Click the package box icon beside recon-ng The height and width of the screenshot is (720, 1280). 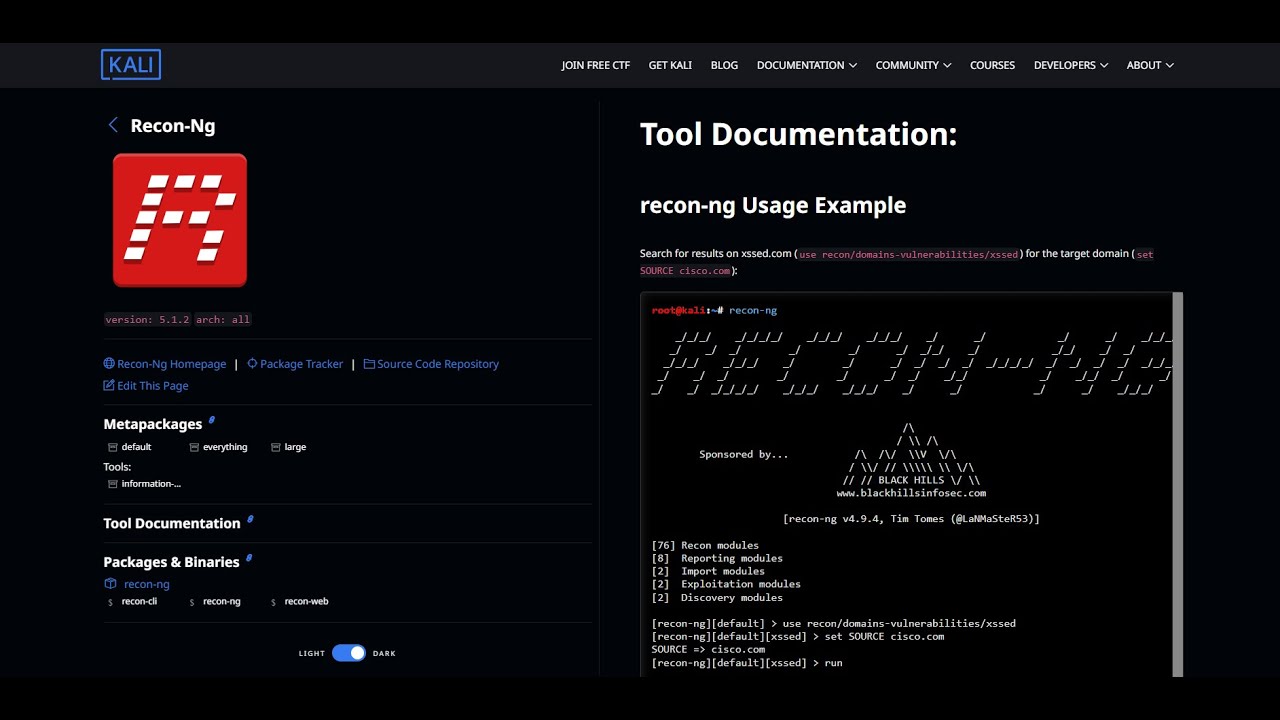[111, 584]
